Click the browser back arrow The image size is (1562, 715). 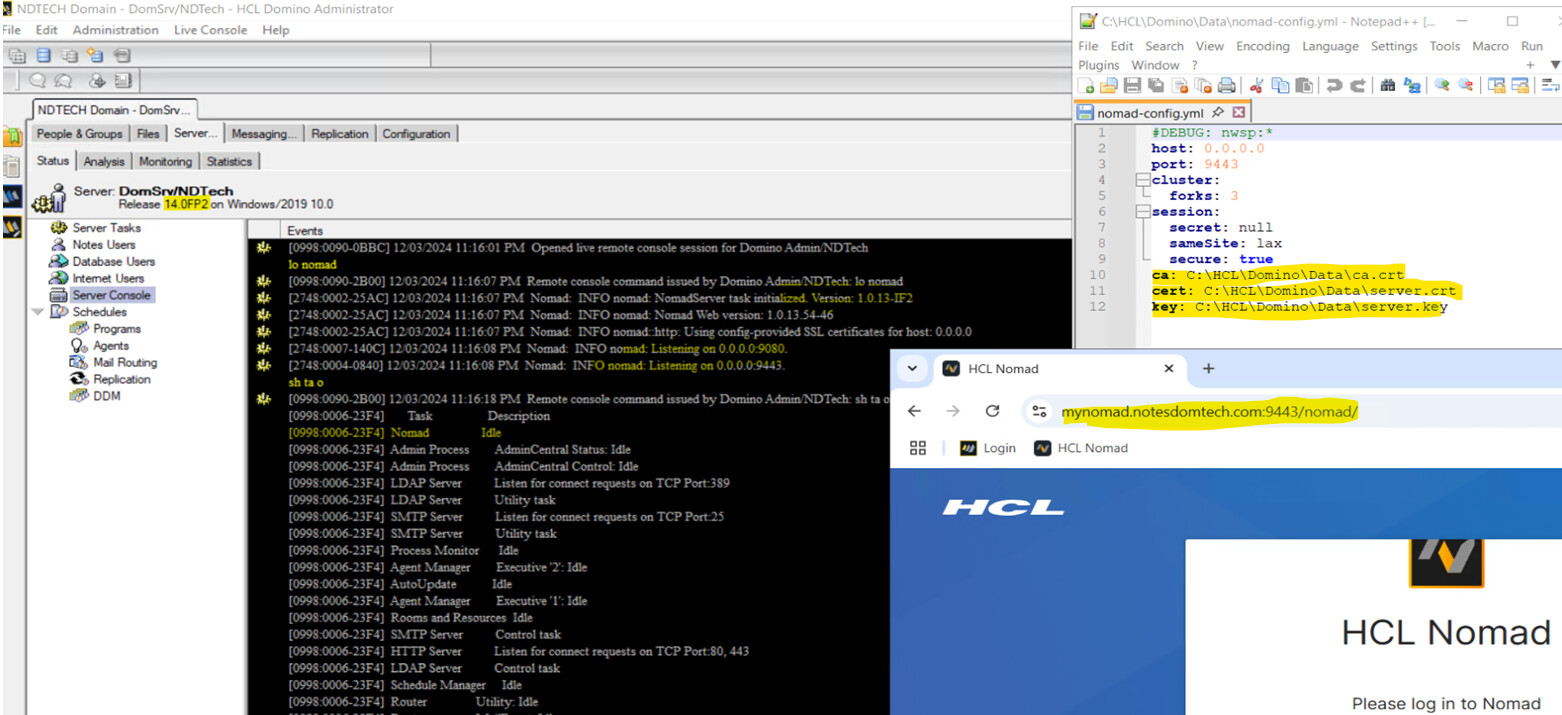pyautogui.click(x=914, y=411)
